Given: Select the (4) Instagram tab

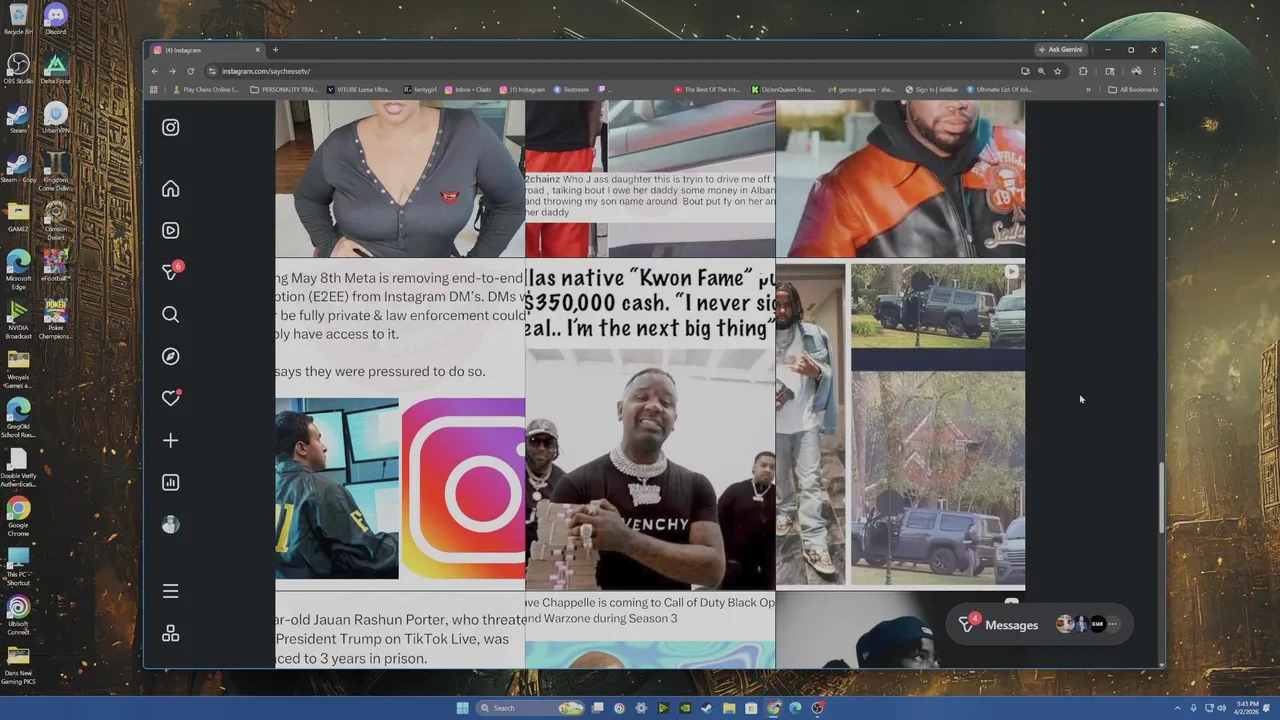Looking at the screenshot, I should click(x=205, y=49).
